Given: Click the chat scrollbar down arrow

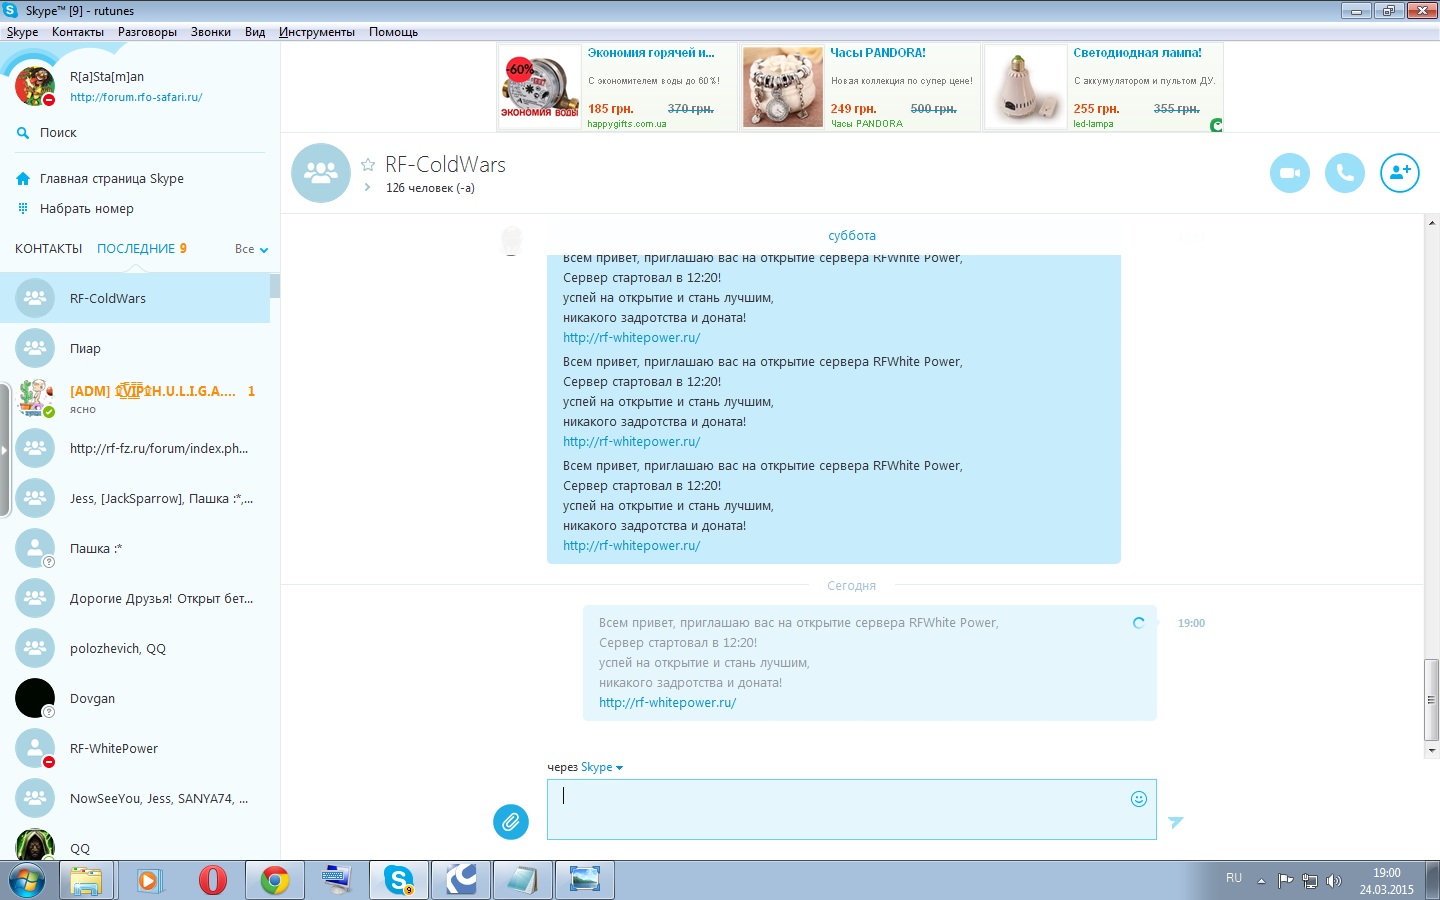Looking at the screenshot, I should 1432,750.
